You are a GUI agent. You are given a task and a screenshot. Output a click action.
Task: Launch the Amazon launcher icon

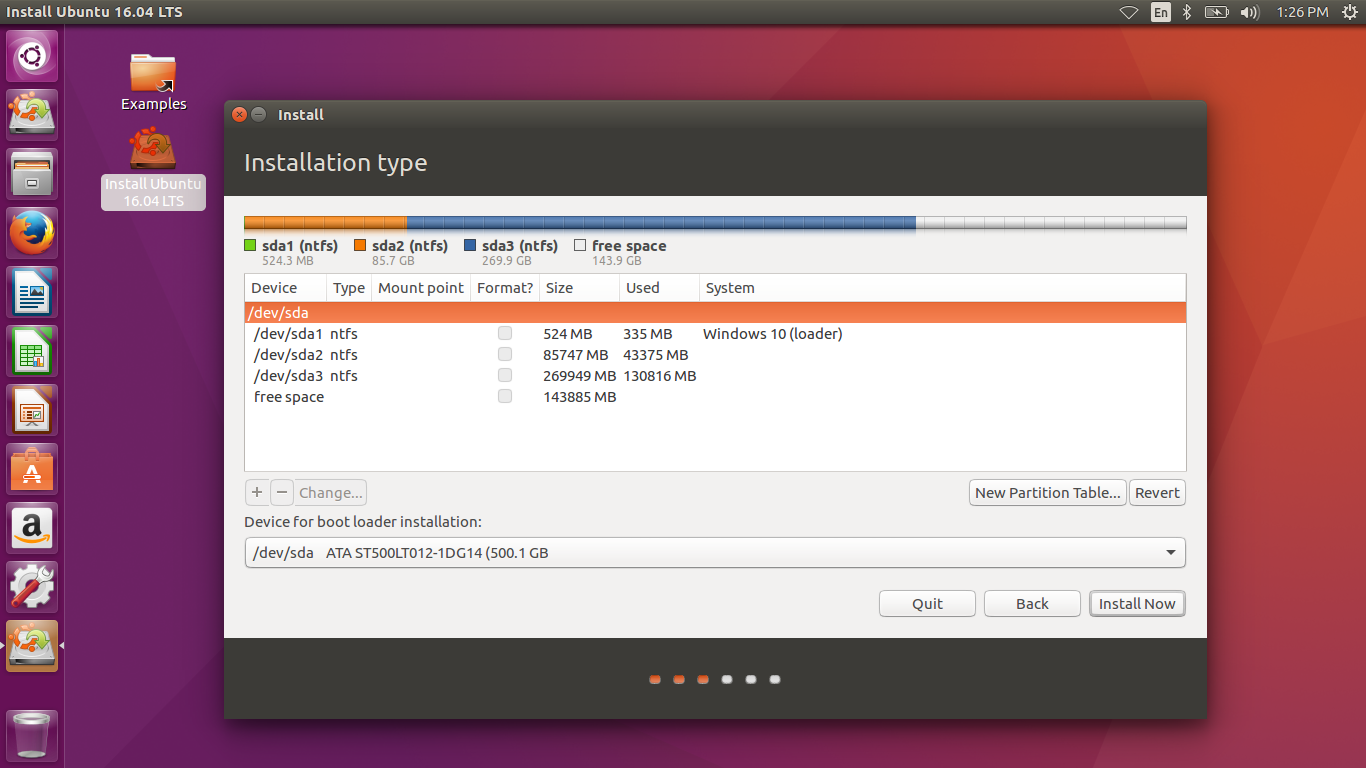point(32,528)
